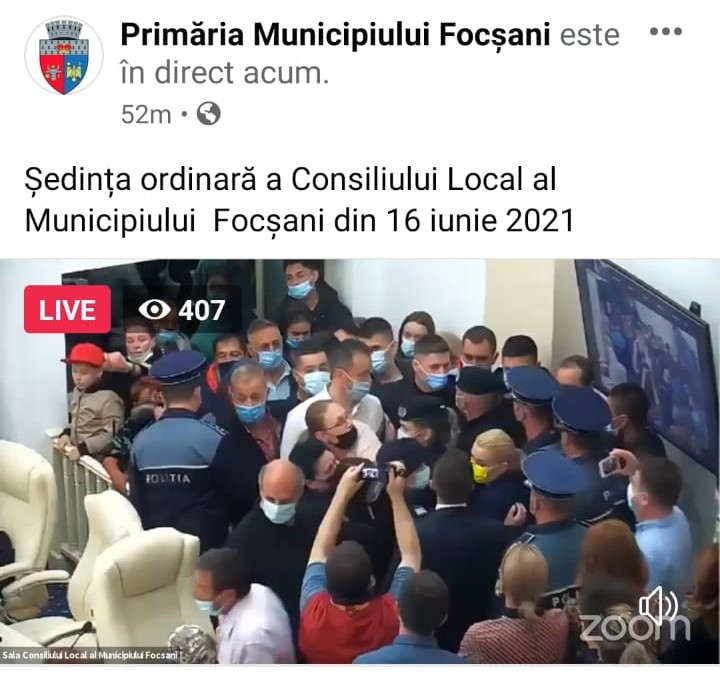Click the globe public privacy icon
Viewport: 720px width, 689px height.
coord(208,113)
